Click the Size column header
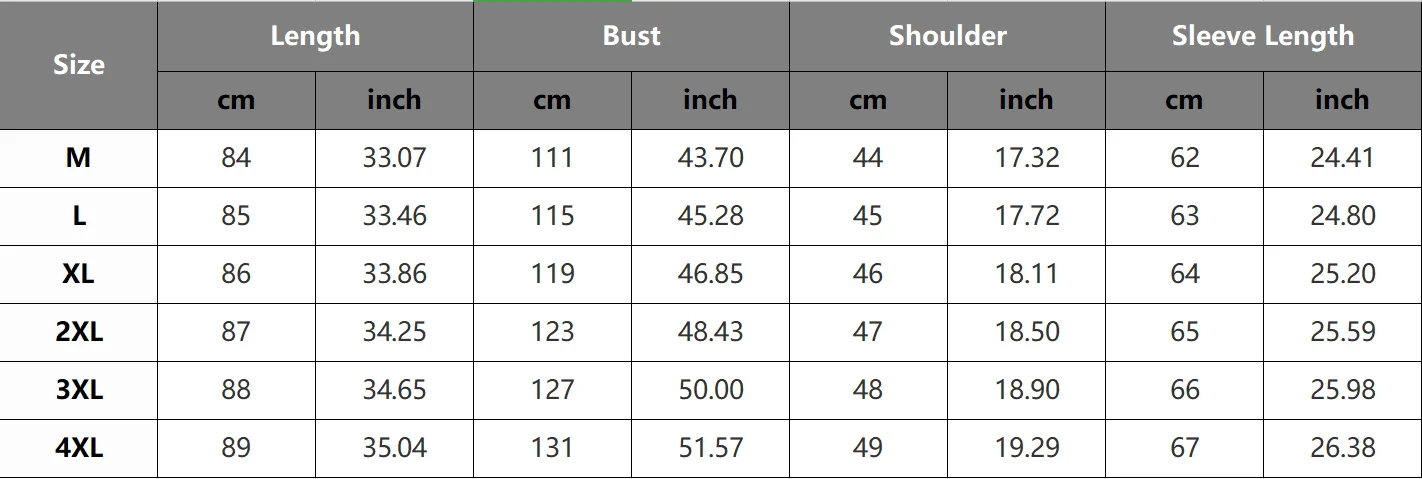Viewport: 1422px width, 479px height. click(78, 65)
